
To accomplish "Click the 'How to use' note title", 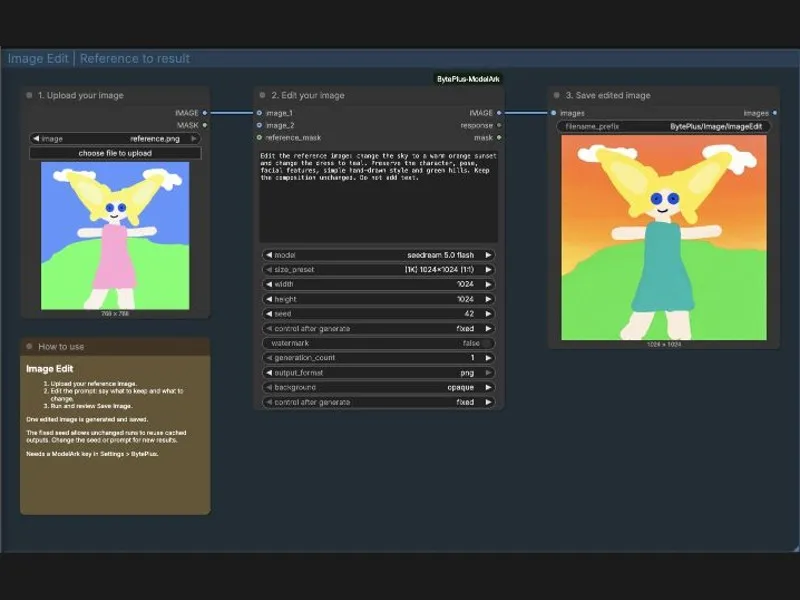I will click(x=61, y=346).
